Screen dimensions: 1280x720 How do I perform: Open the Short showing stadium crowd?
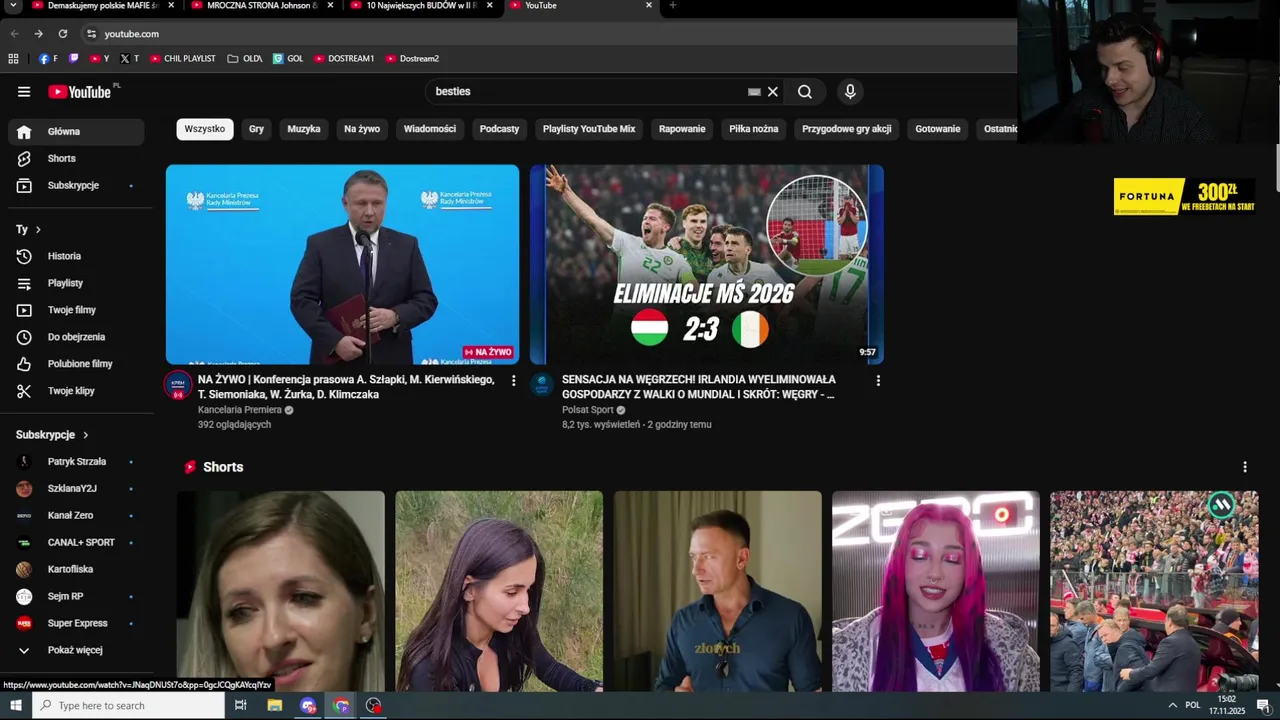tap(1154, 591)
